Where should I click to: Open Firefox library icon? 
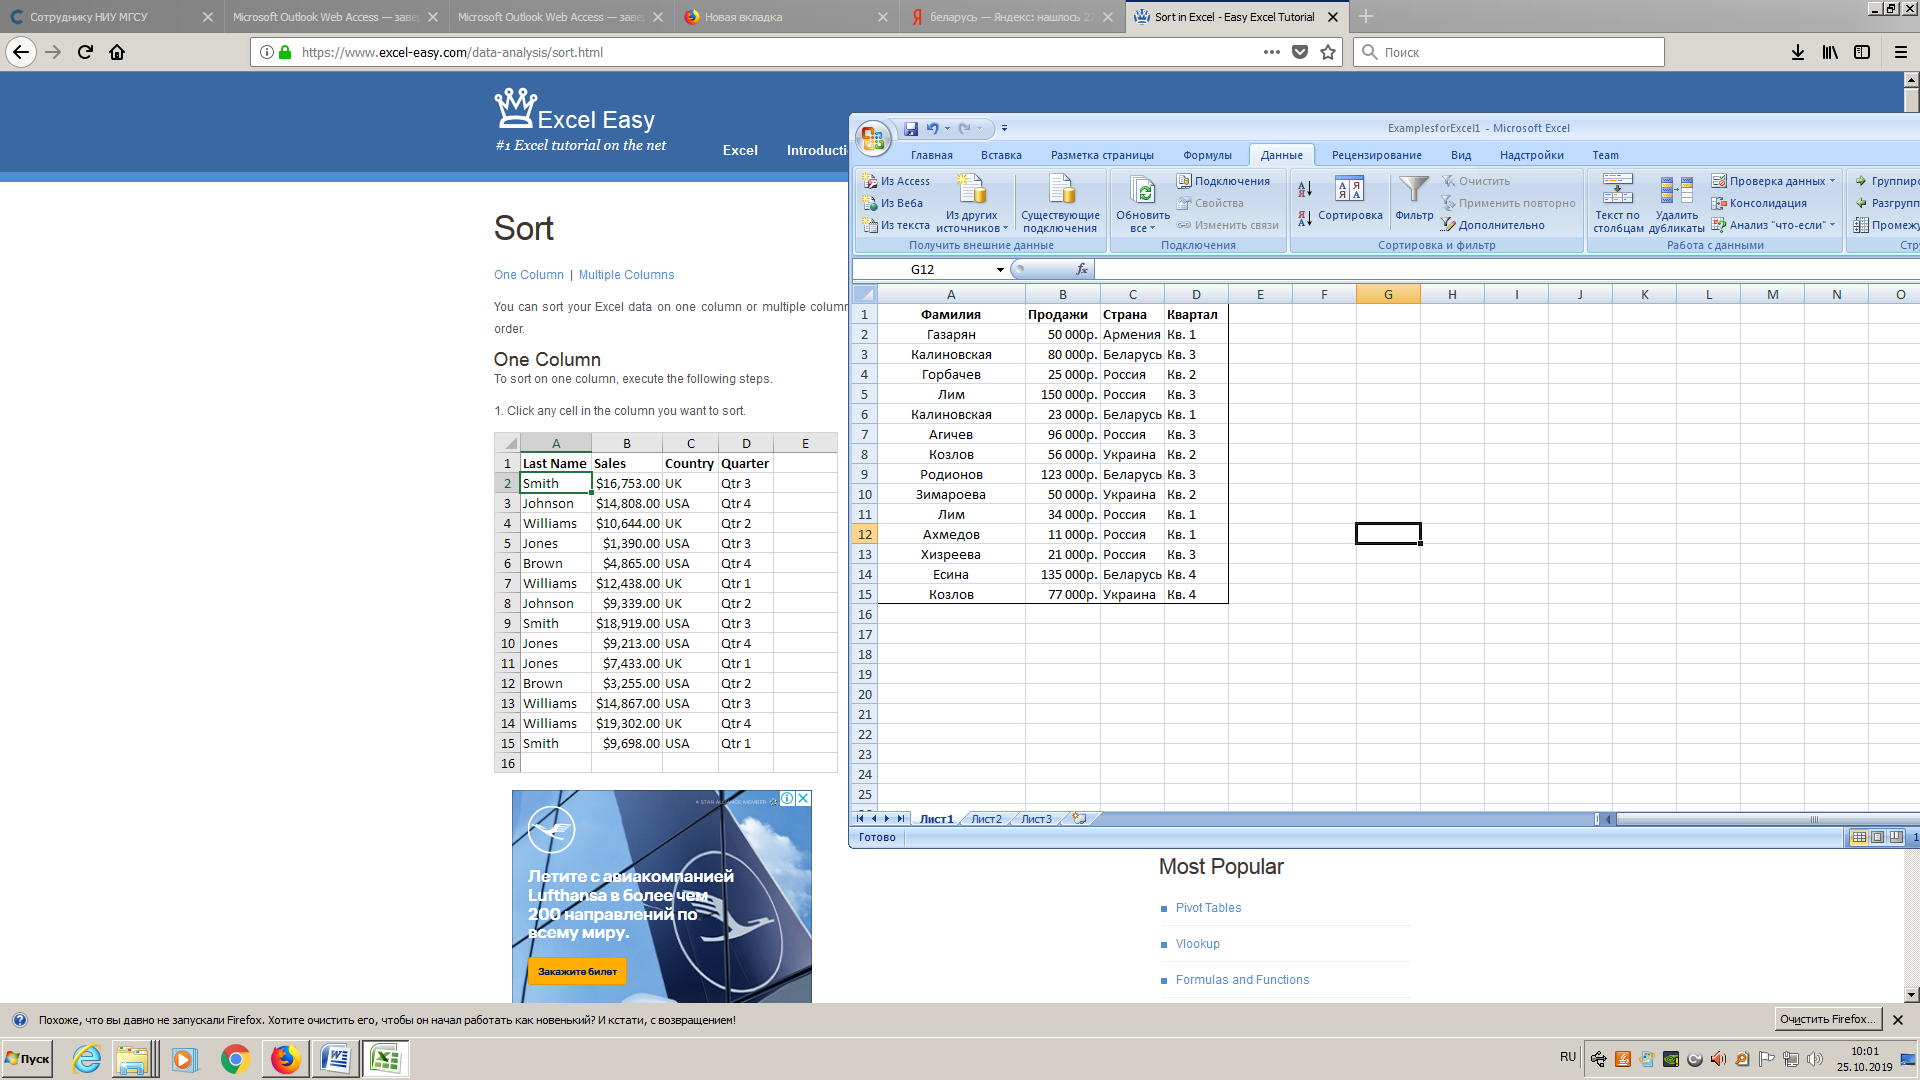click(1830, 52)
